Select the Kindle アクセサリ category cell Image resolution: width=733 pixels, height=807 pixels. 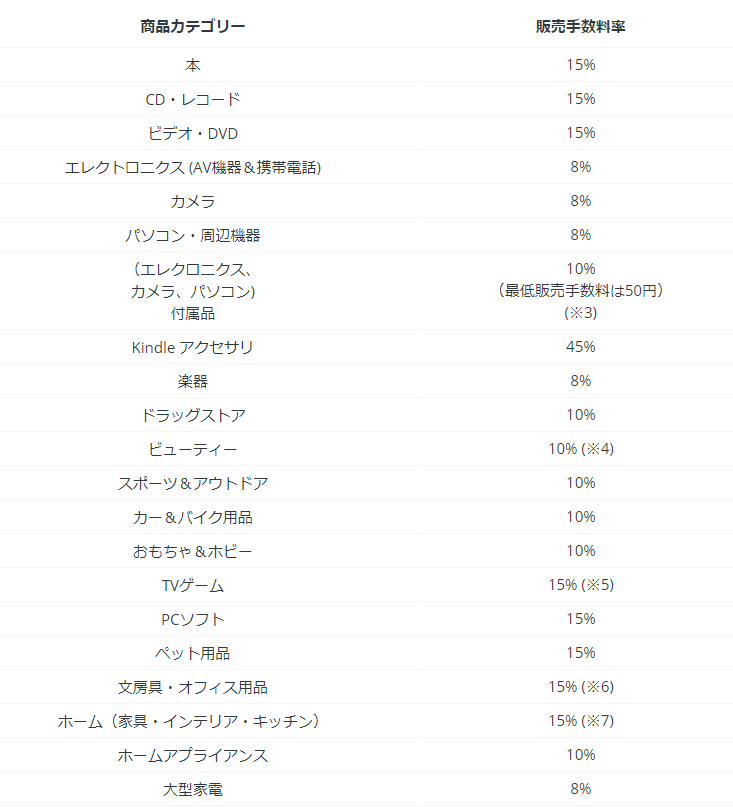point(193,347)
